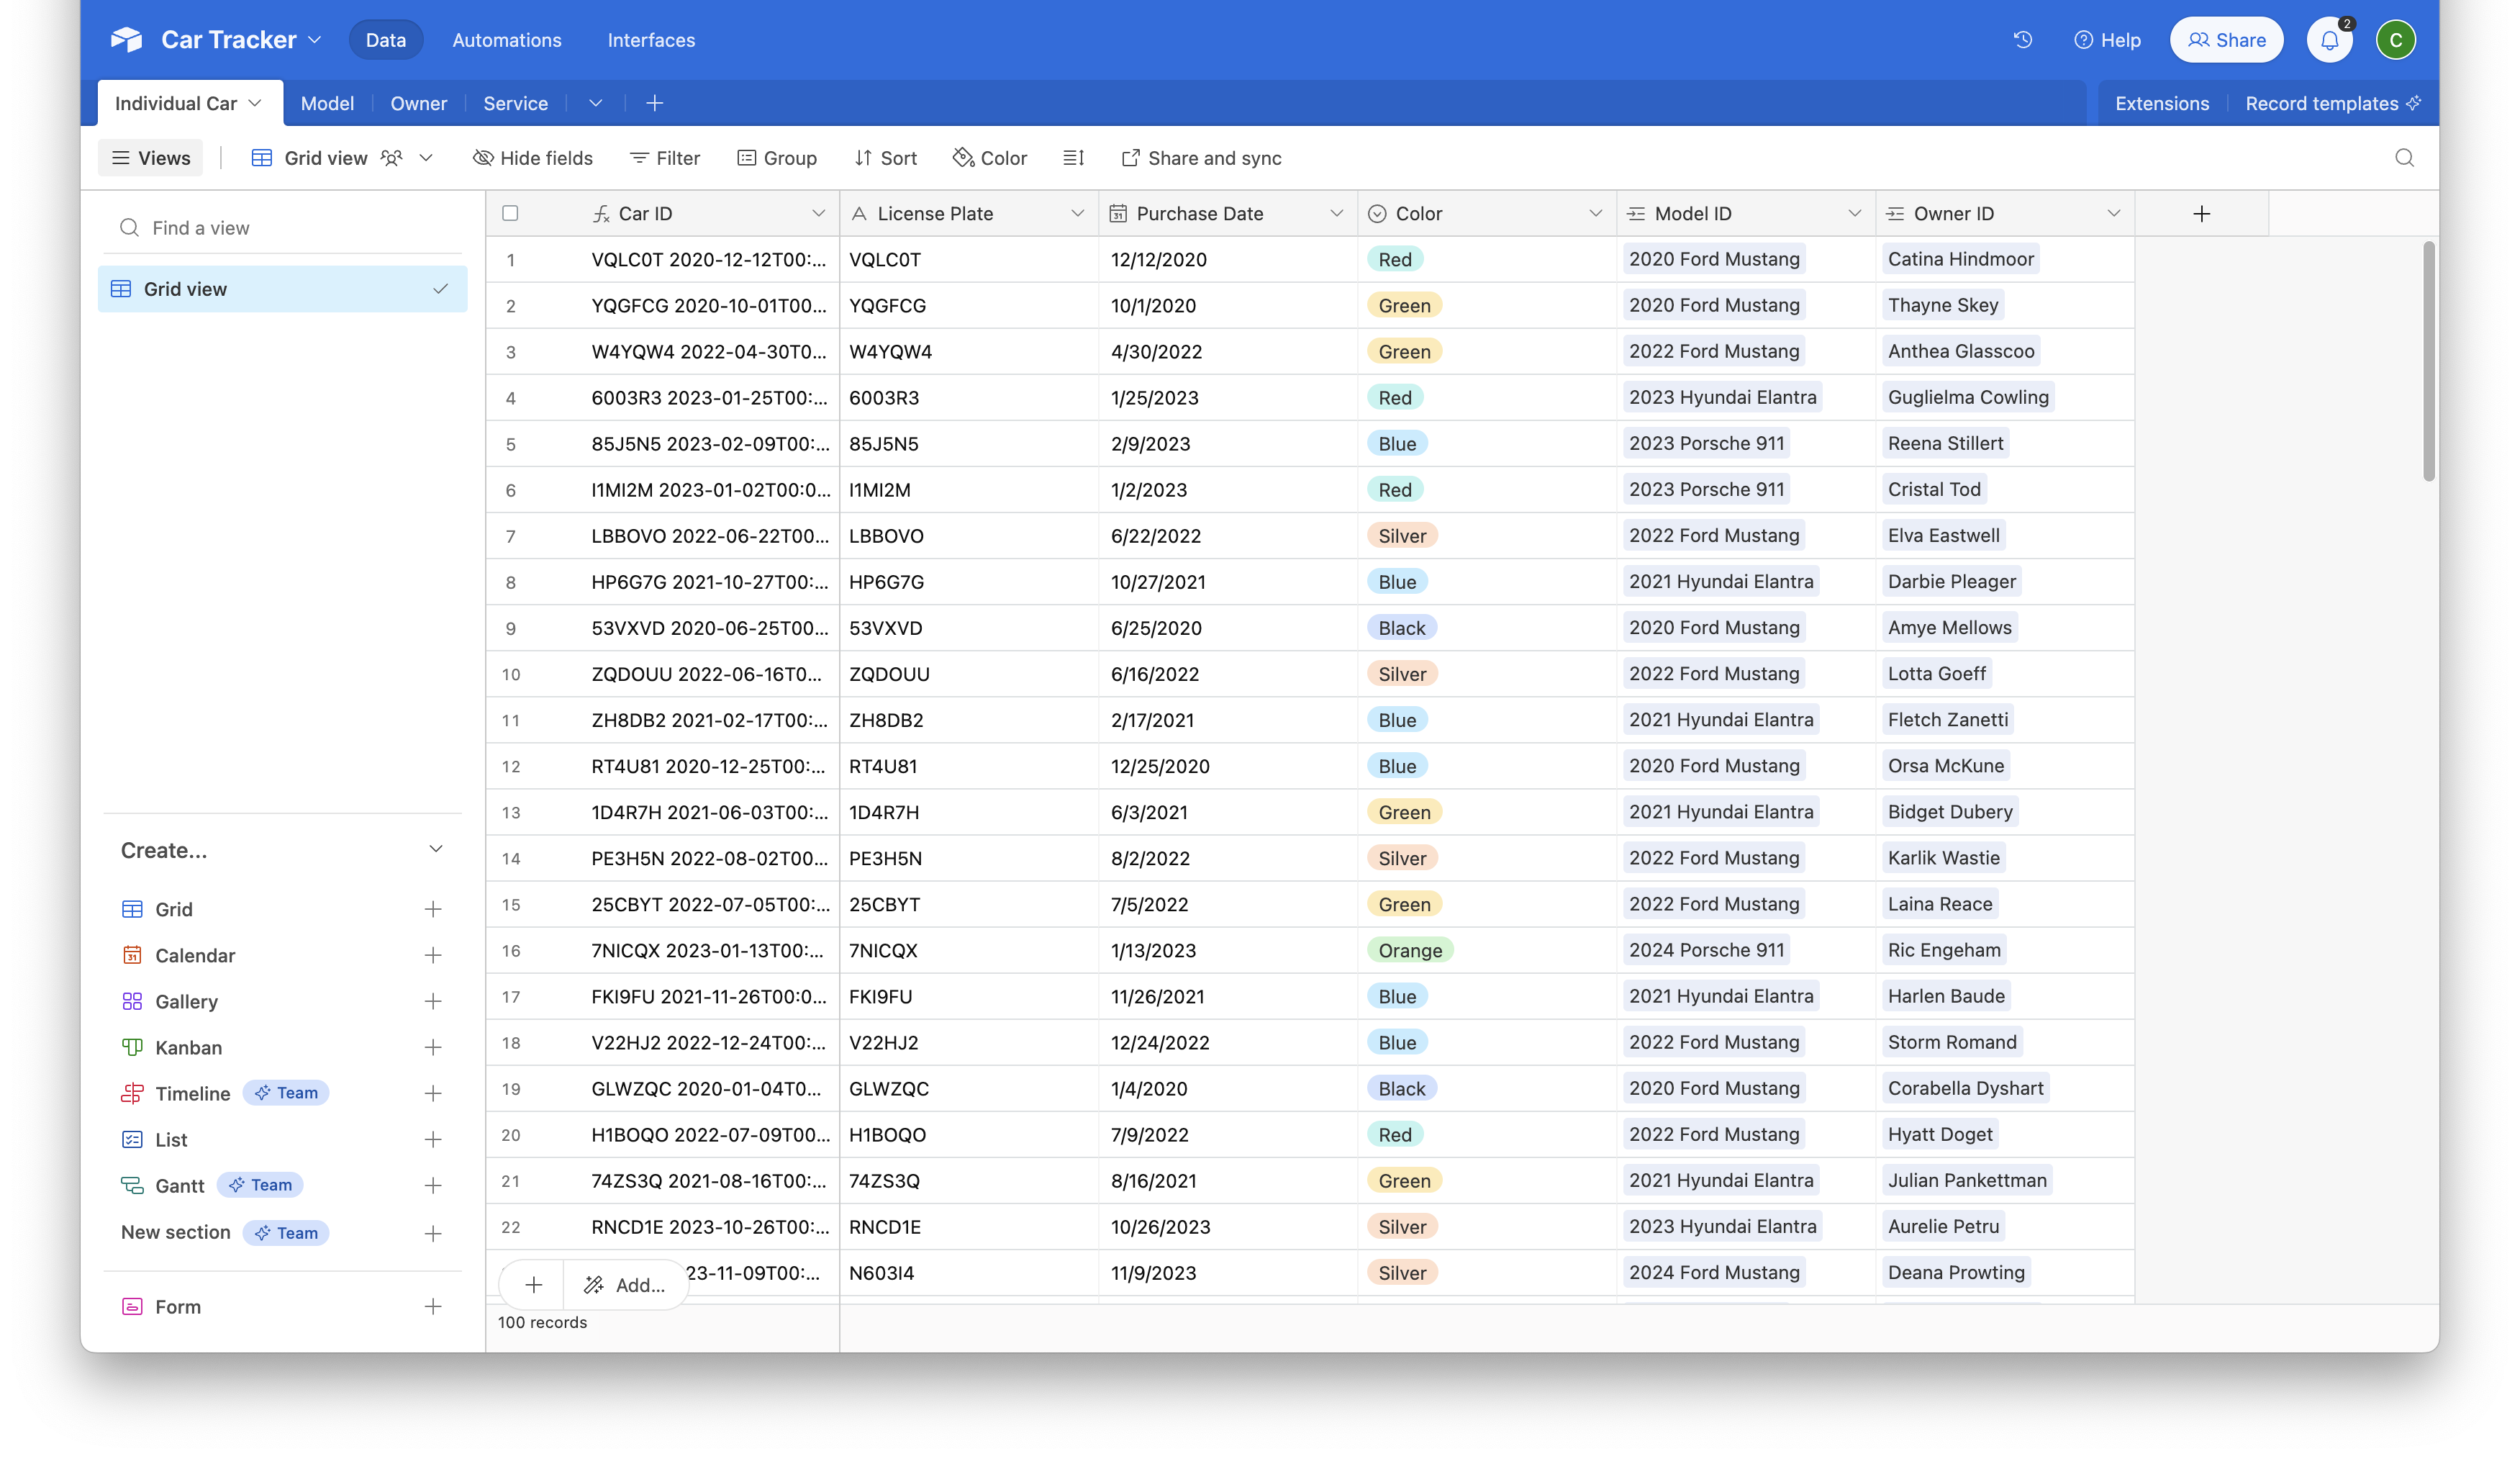Open Record templates

(x=2323, y=103)
